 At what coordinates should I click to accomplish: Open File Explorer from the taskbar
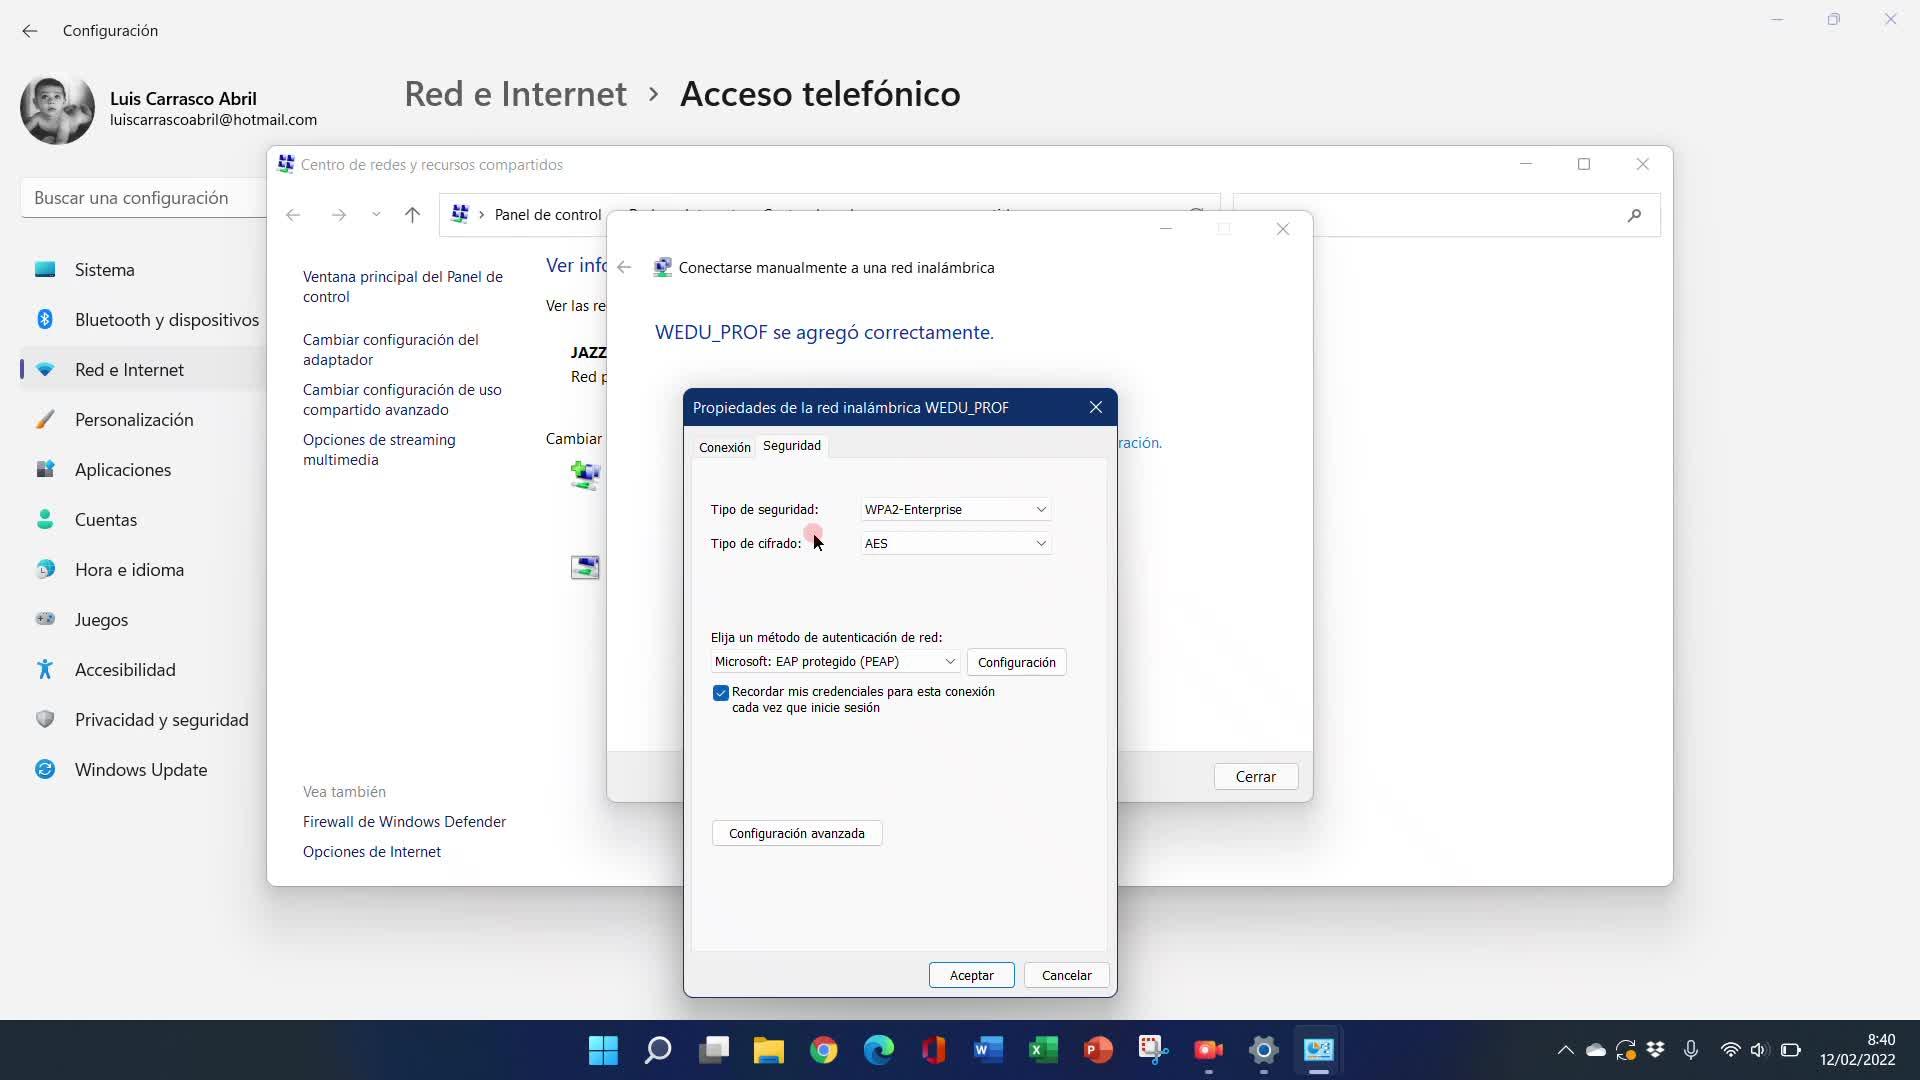[768, 1050]
